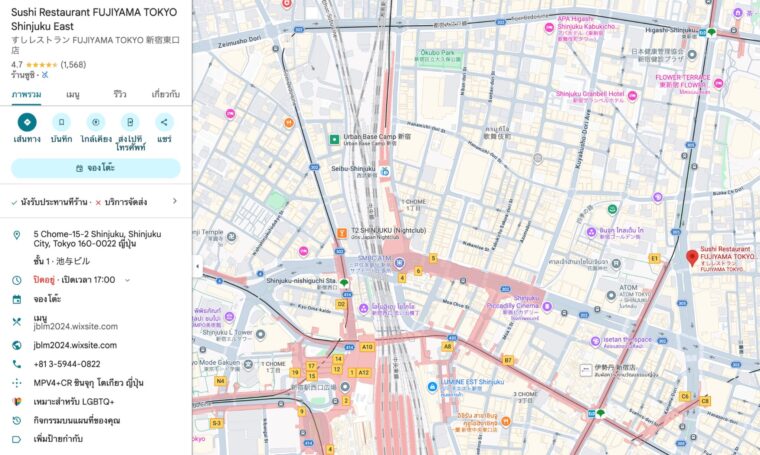The image size is (760, 455).
Task: Open the เมนู (Menu) tab
Action: pos(73,94)
